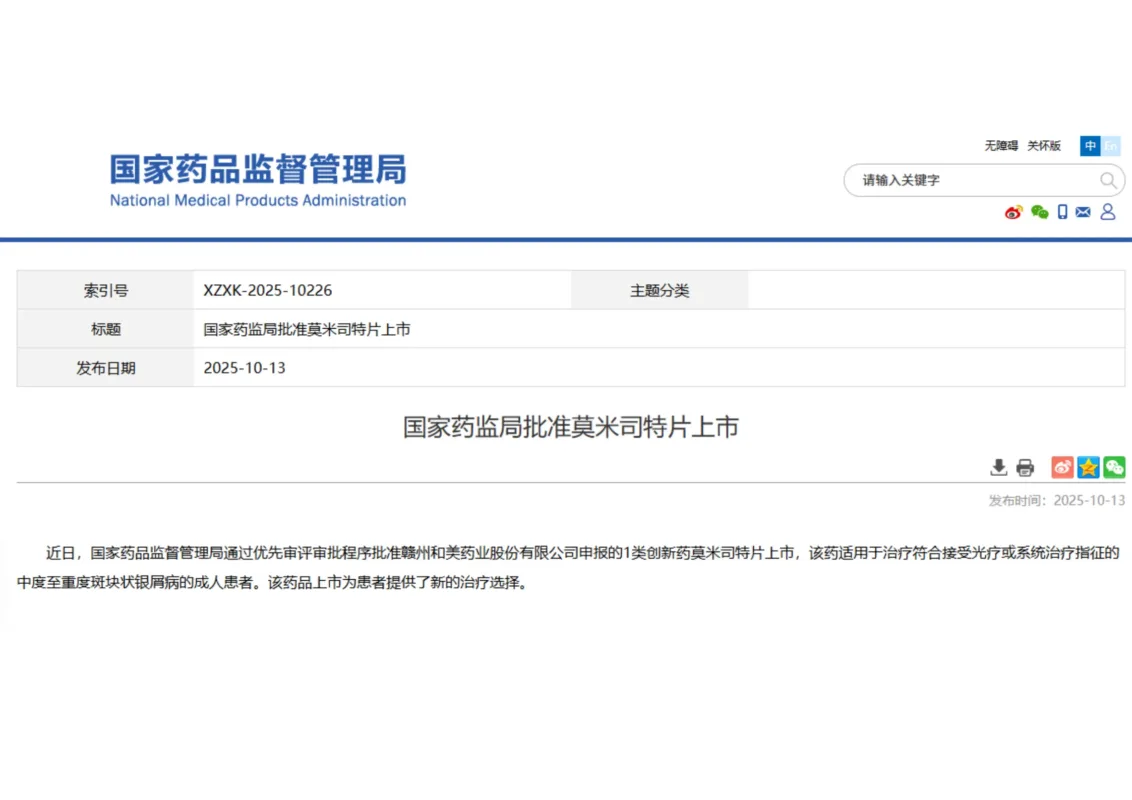
Task: Share article to WeChat via green button
Action: (1114, 467)
